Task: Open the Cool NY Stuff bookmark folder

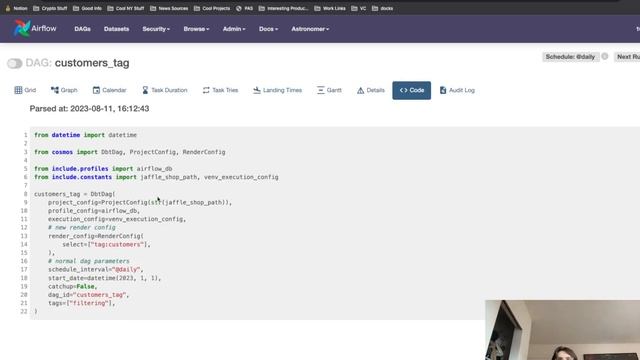Action: [125, 8]
